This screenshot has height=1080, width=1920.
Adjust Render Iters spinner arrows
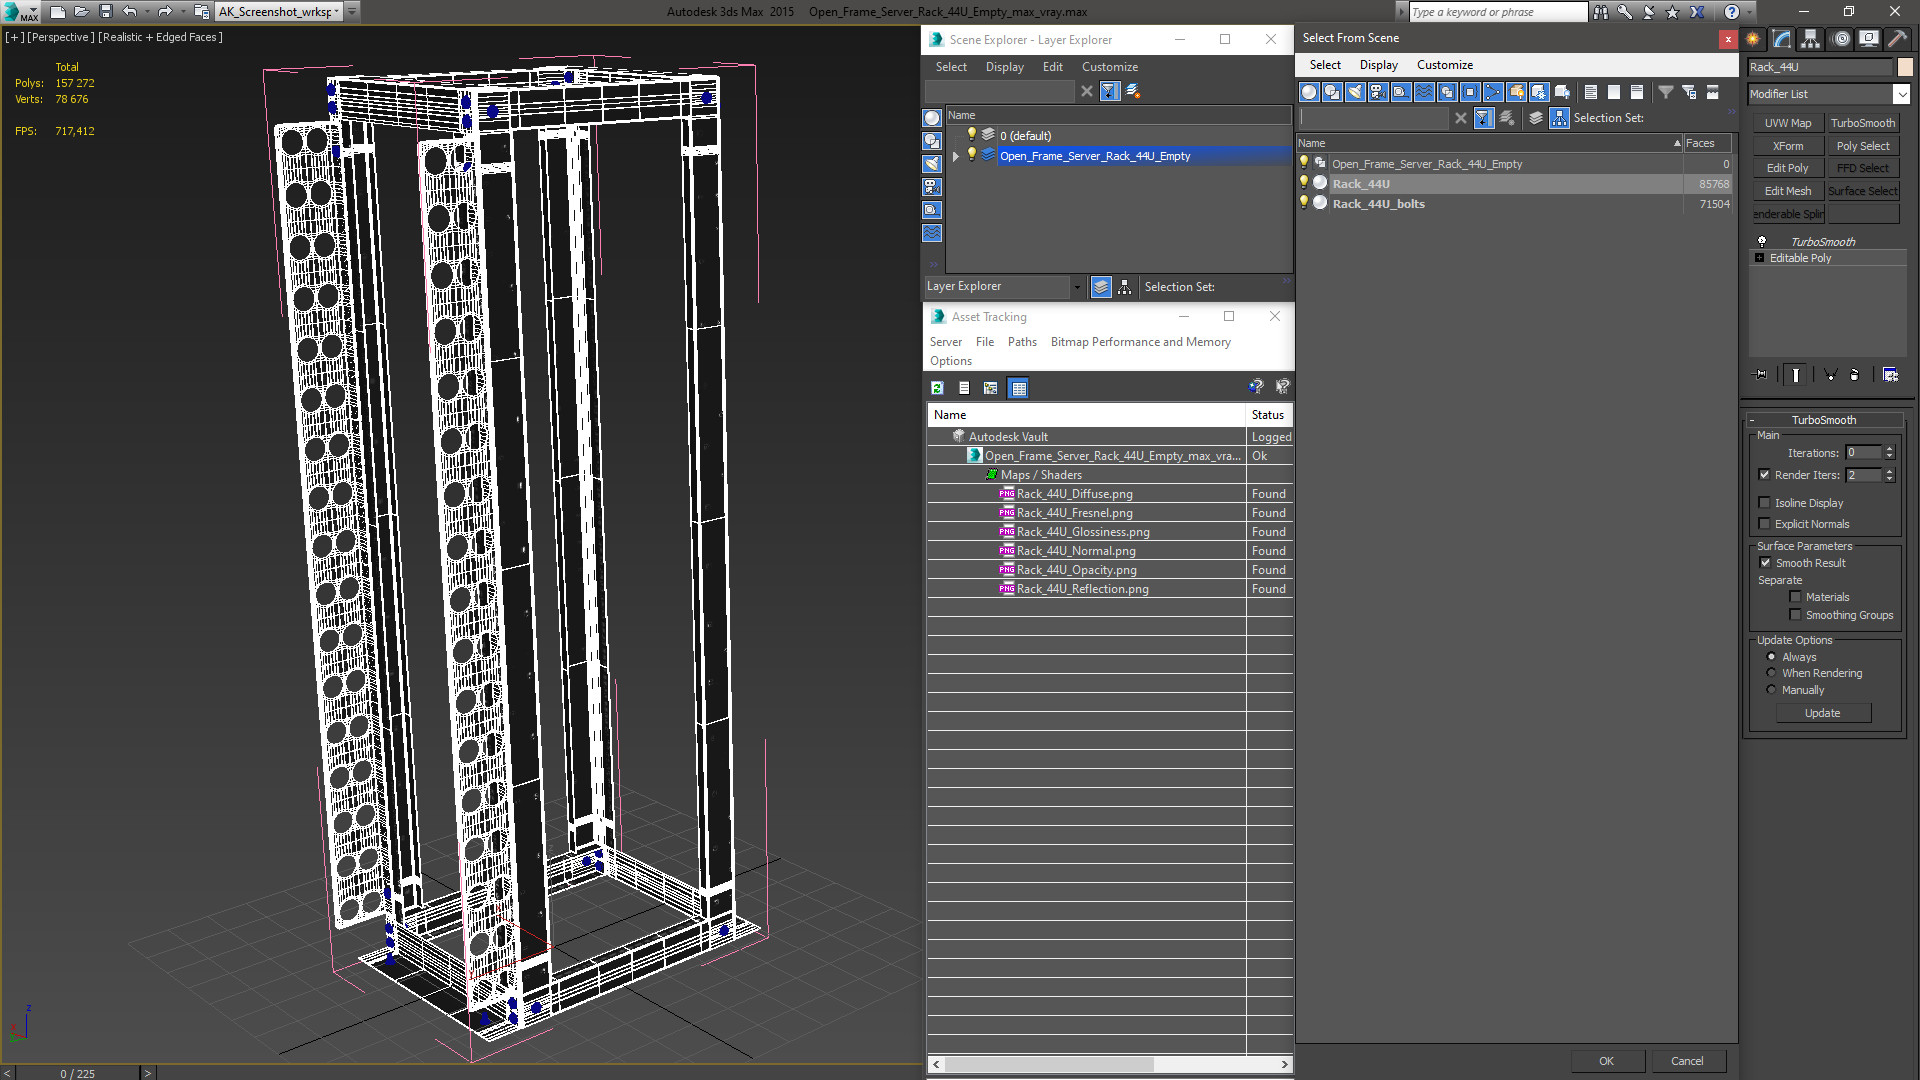(1890, 475)
